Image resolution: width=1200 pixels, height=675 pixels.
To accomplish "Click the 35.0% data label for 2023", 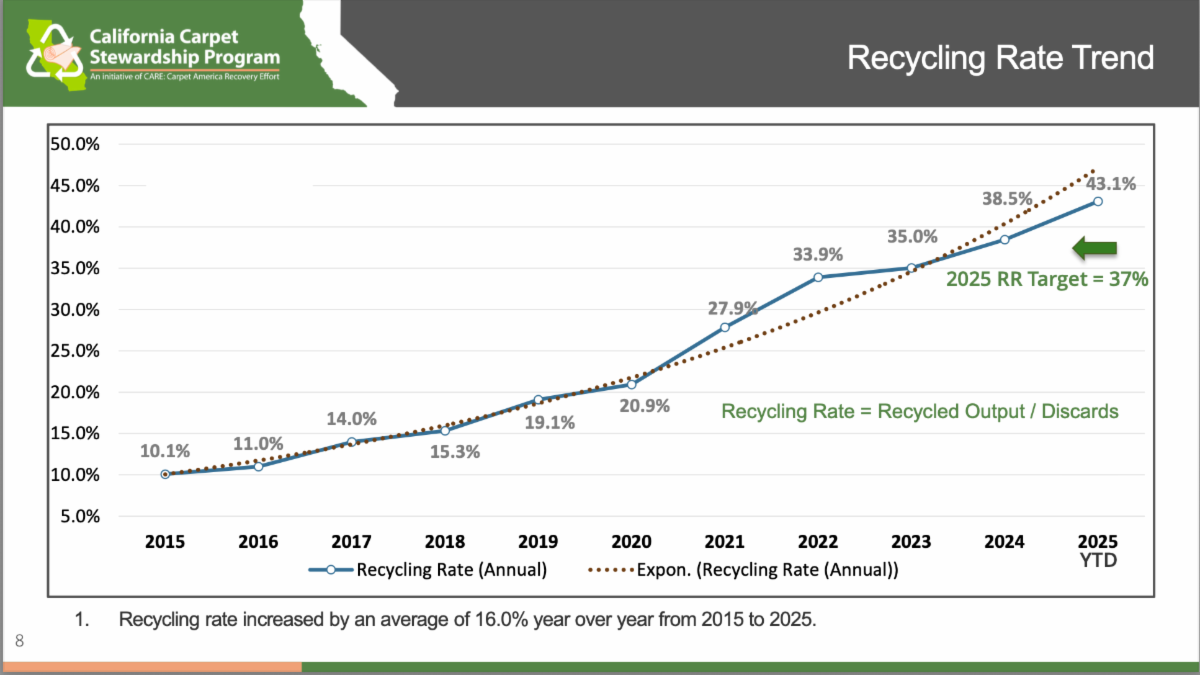I will tap(912, 237).
